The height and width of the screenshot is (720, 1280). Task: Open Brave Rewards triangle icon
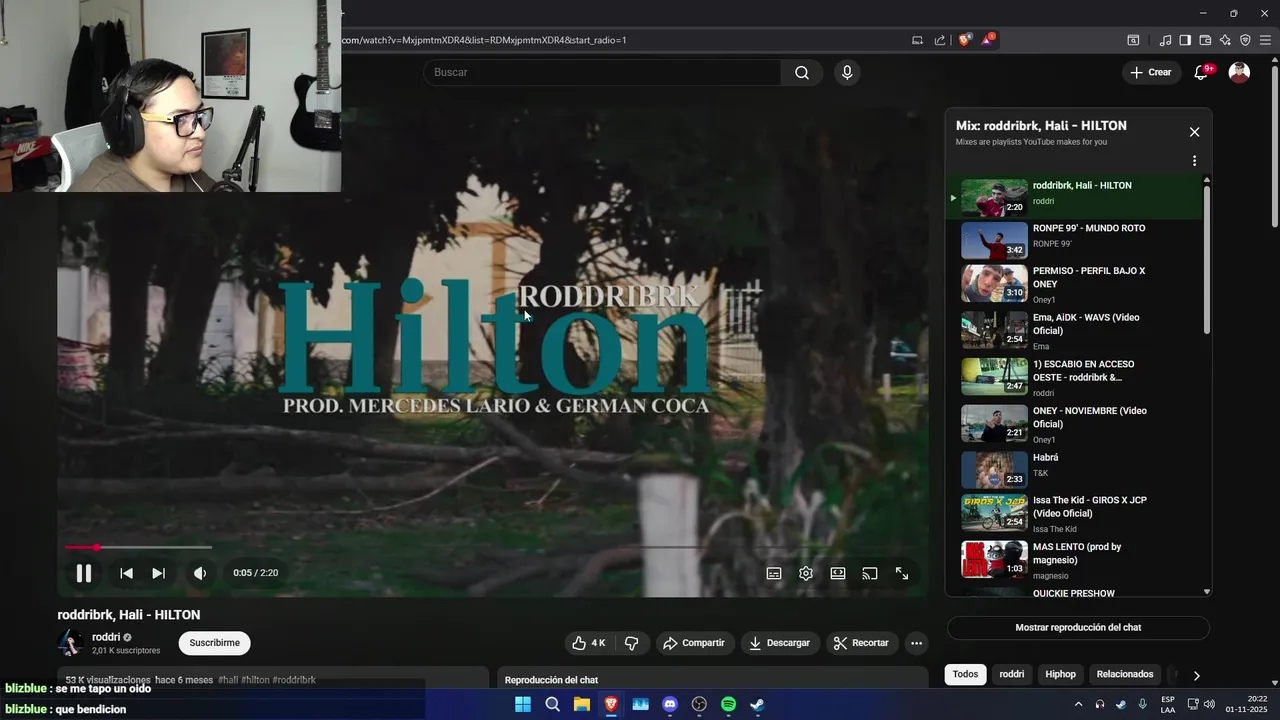point(988,40)
